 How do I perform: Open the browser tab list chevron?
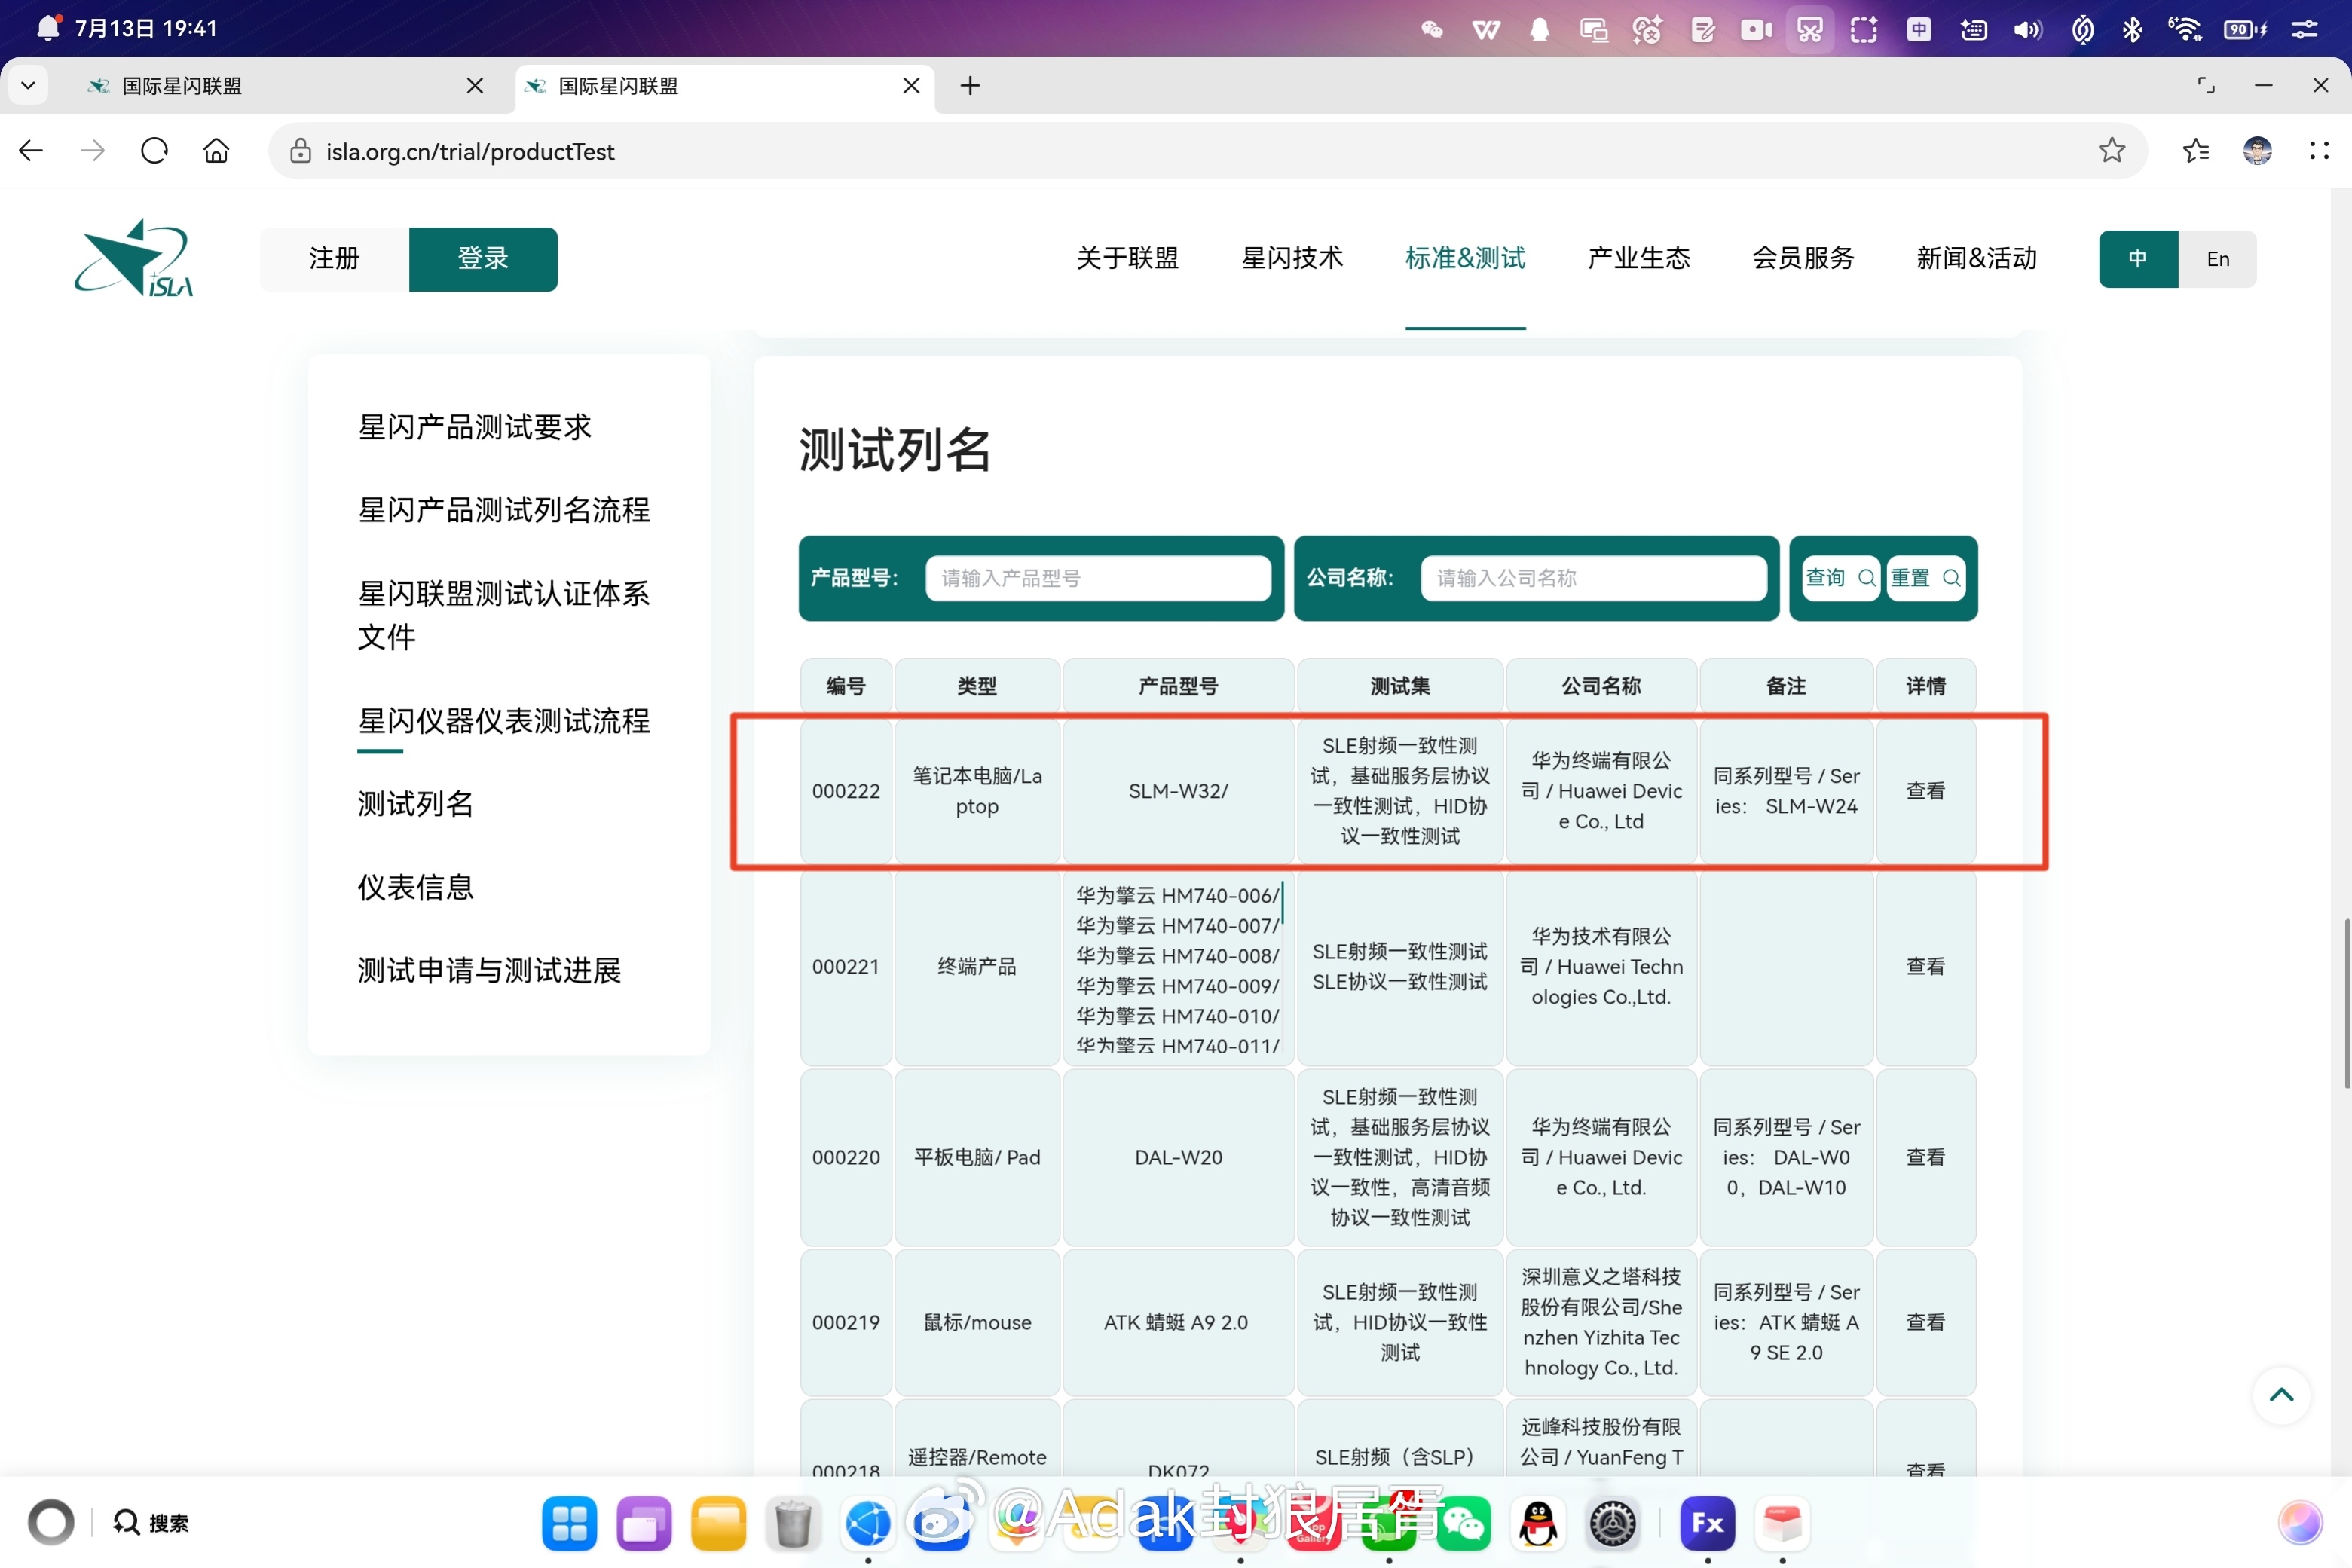pyautogui.click(x=28, y=85)
